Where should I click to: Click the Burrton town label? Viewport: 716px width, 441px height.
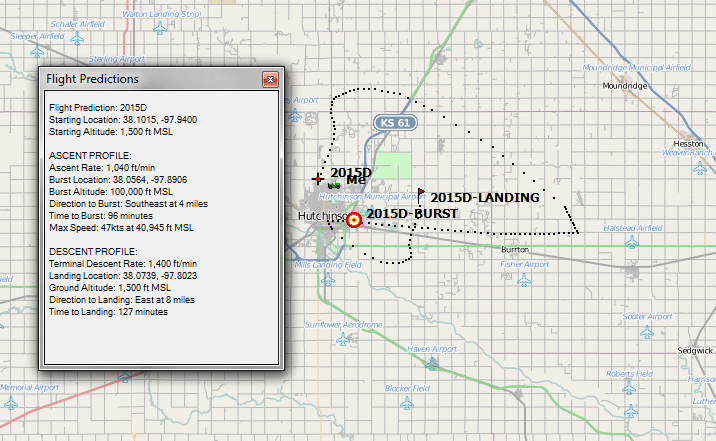[x=515, y=250]
